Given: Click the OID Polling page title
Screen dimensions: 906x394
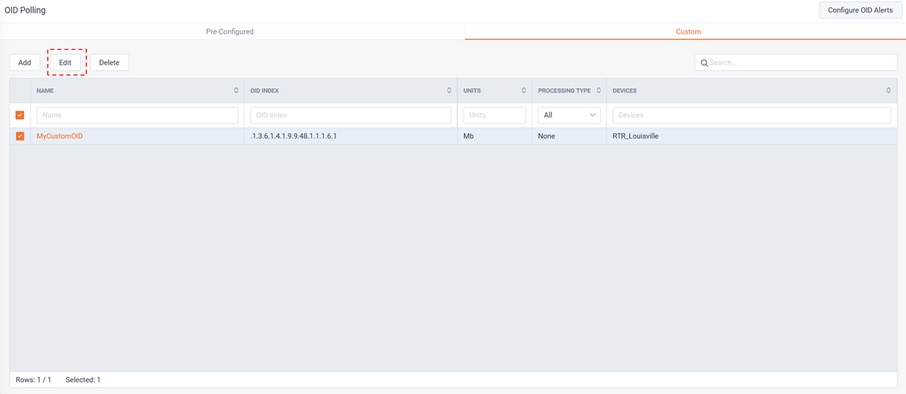Looking at the screenshot, I should (25, 10).
